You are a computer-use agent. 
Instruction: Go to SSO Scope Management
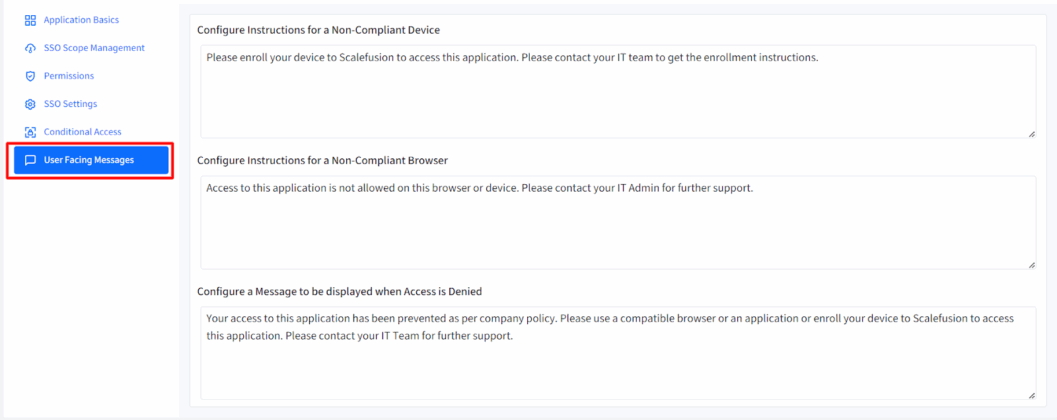[94, 48]
